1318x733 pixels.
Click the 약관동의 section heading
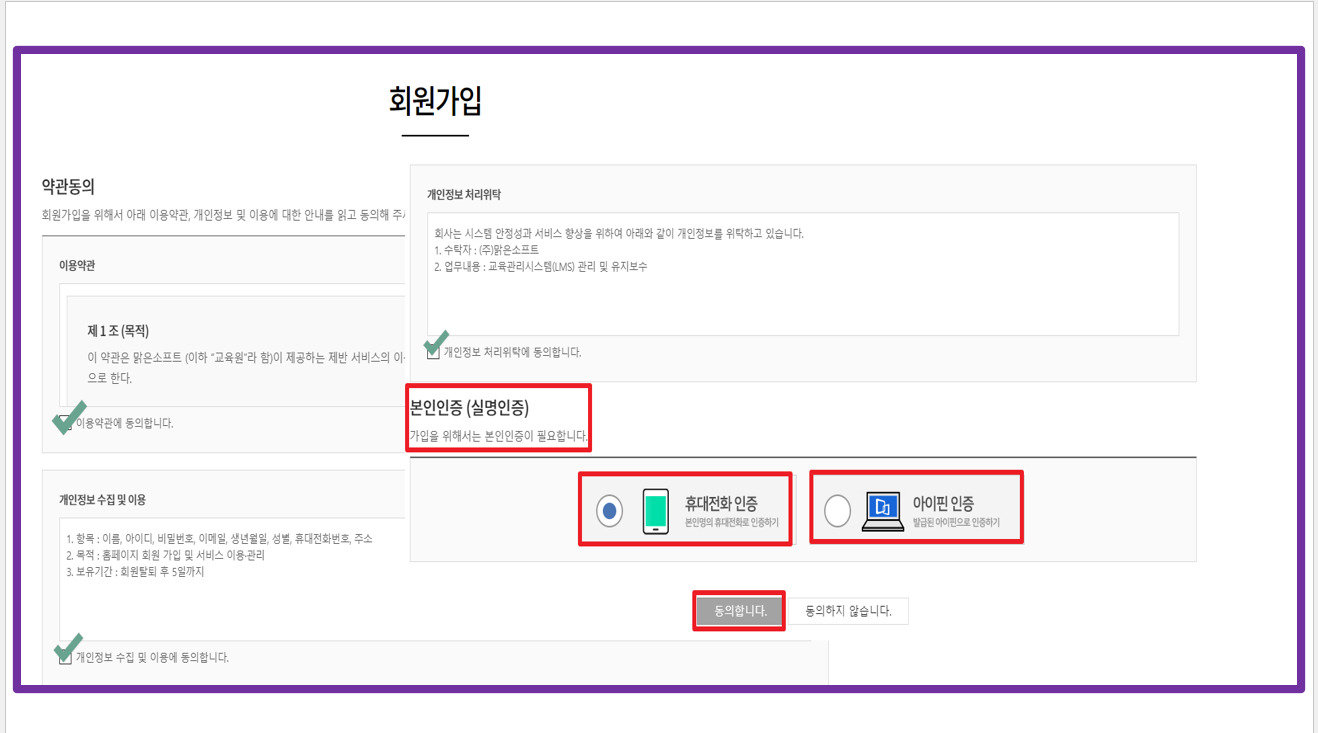coord(68,187)
